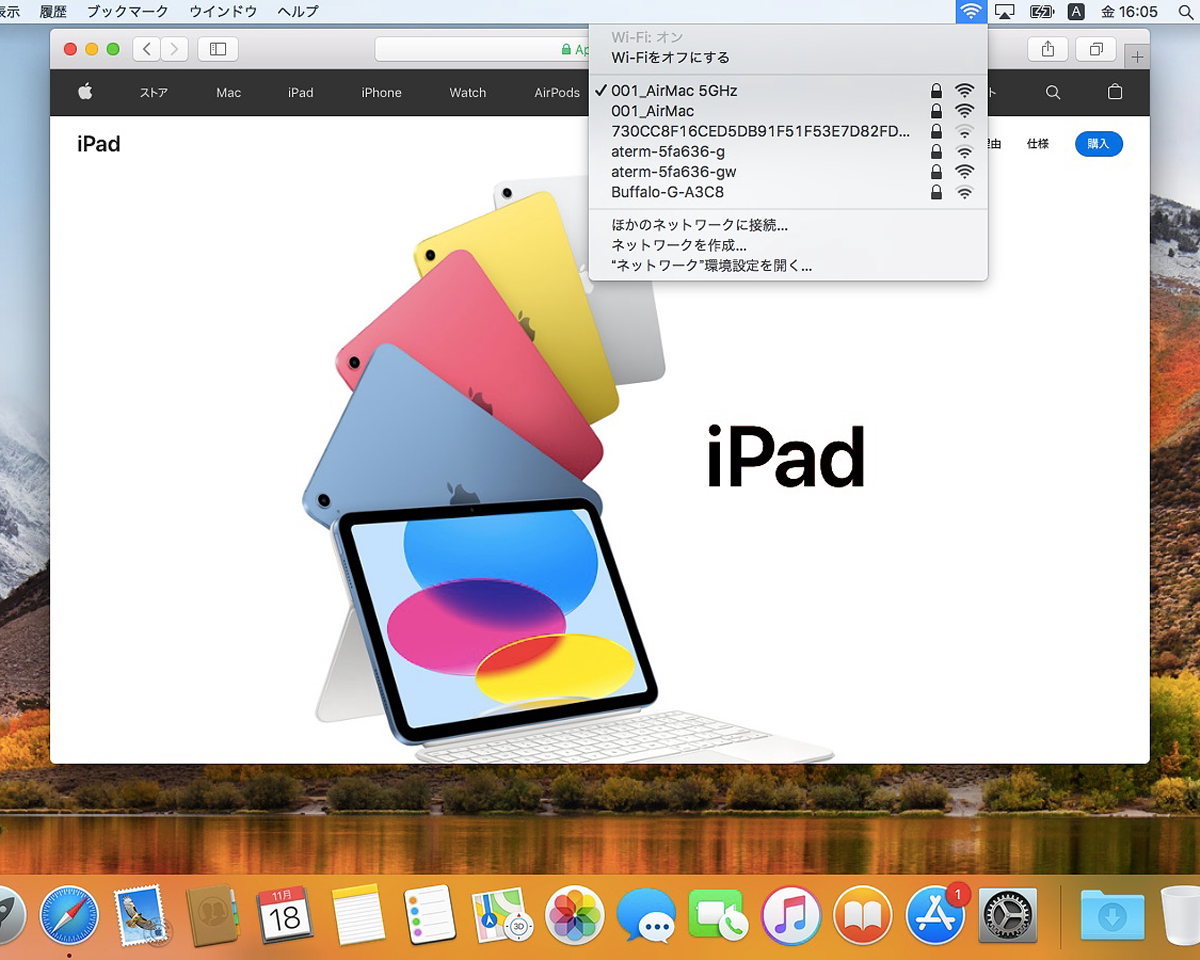Image resolution: width=1200 pixels, height=960 pixels.
Task: Go back to the previous page
Action: 147,49
